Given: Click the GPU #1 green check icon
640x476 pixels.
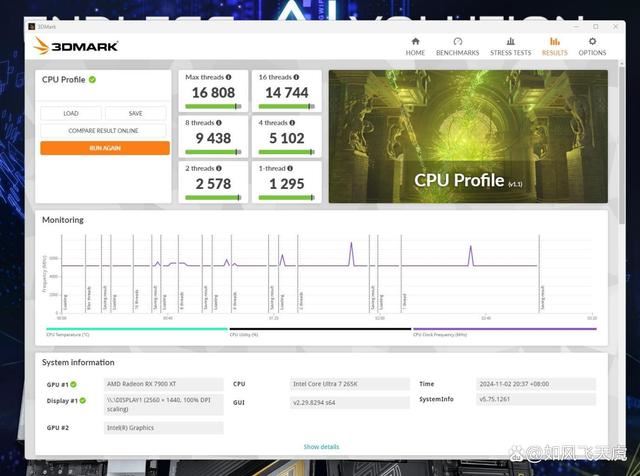Looking at the screenshot, I should [73, 384].
